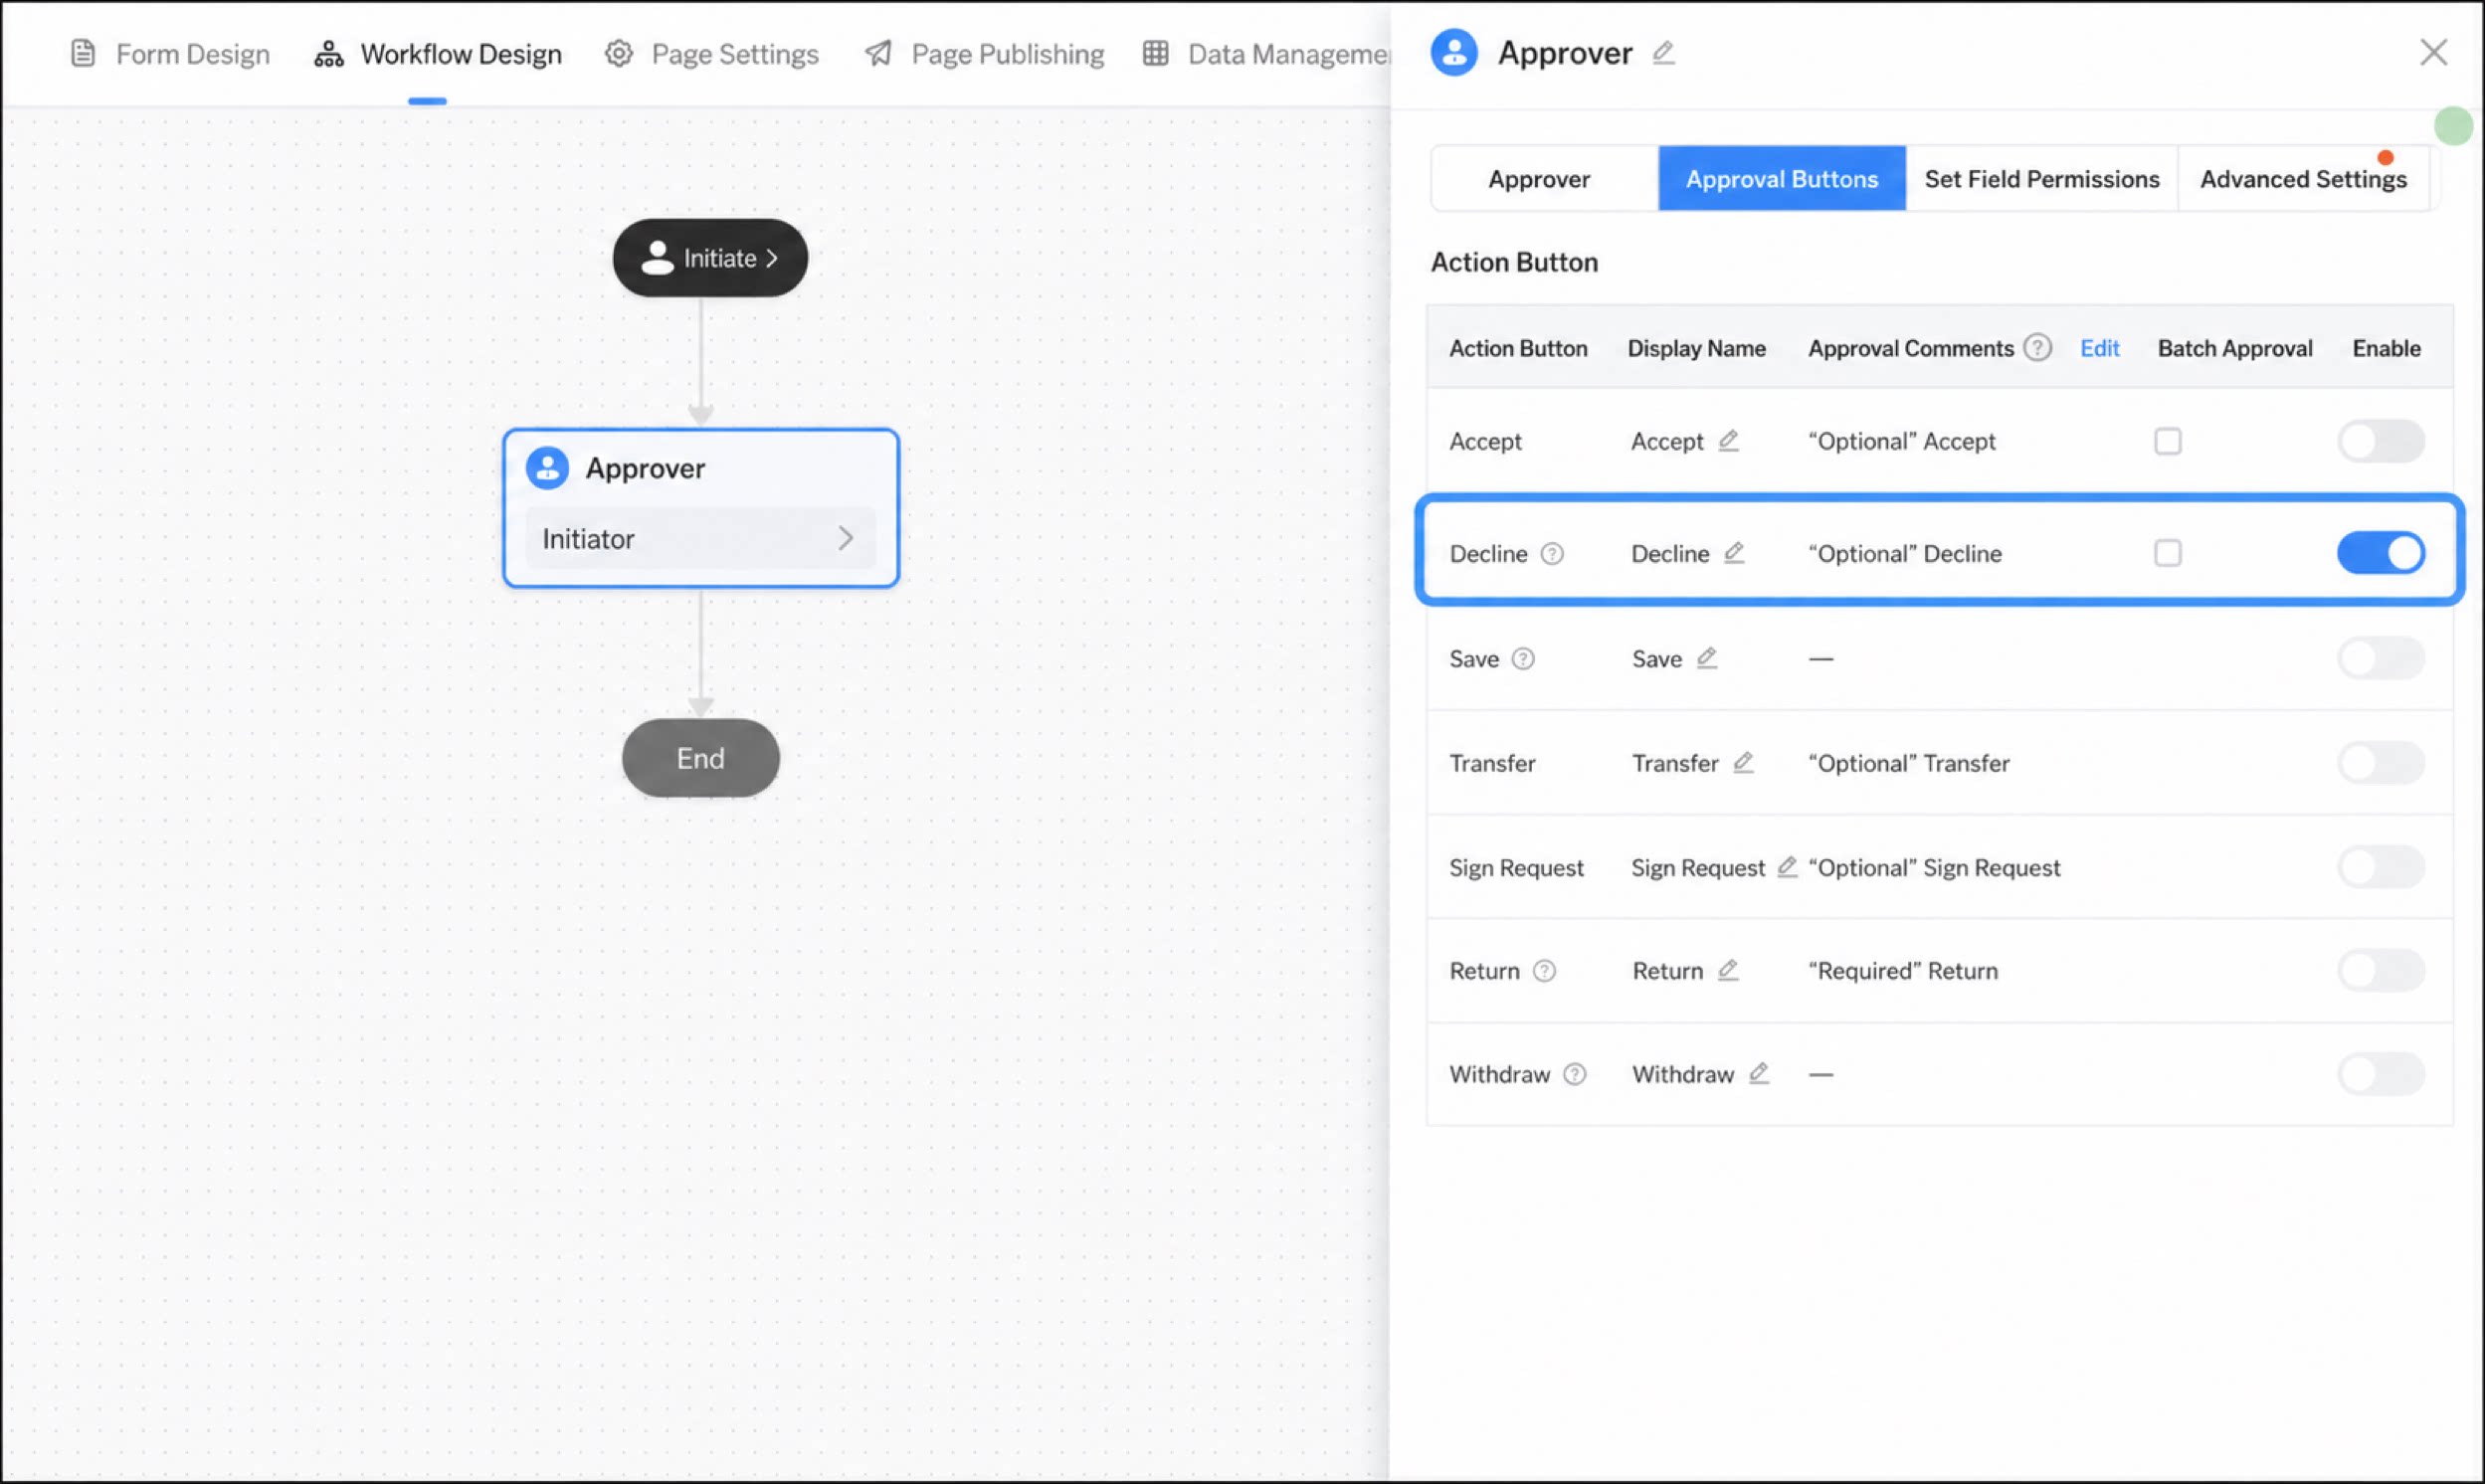Image resolution: width=2485 pixels, height=1484 pixels.
Task: Select the End node in workflow
Action: [700, 758]
